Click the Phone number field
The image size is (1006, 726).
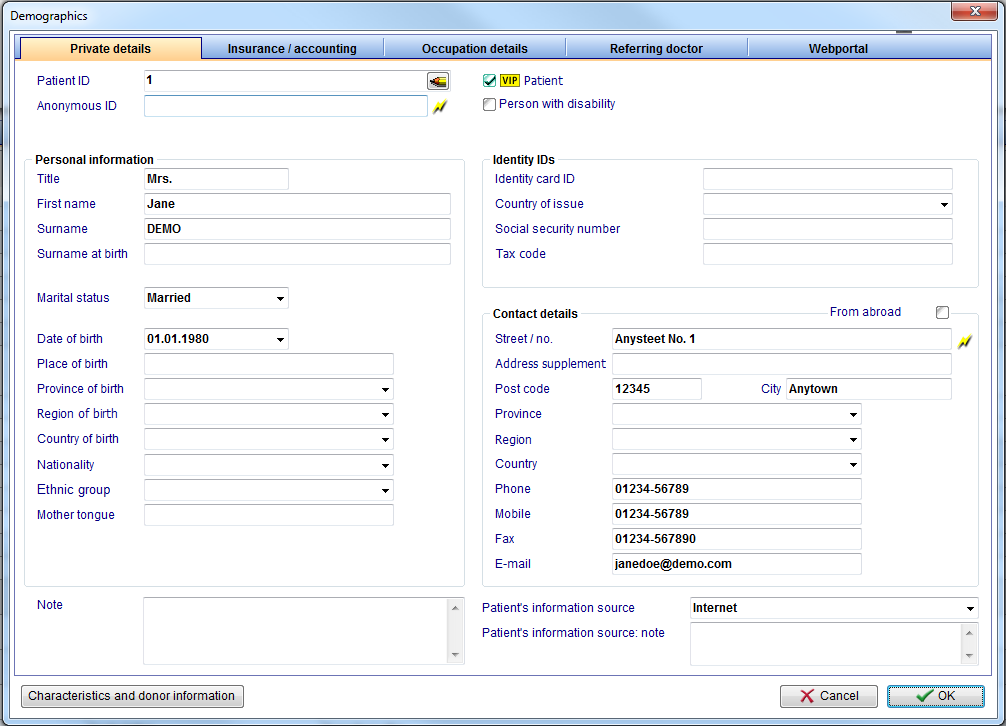tap(737, 489)
